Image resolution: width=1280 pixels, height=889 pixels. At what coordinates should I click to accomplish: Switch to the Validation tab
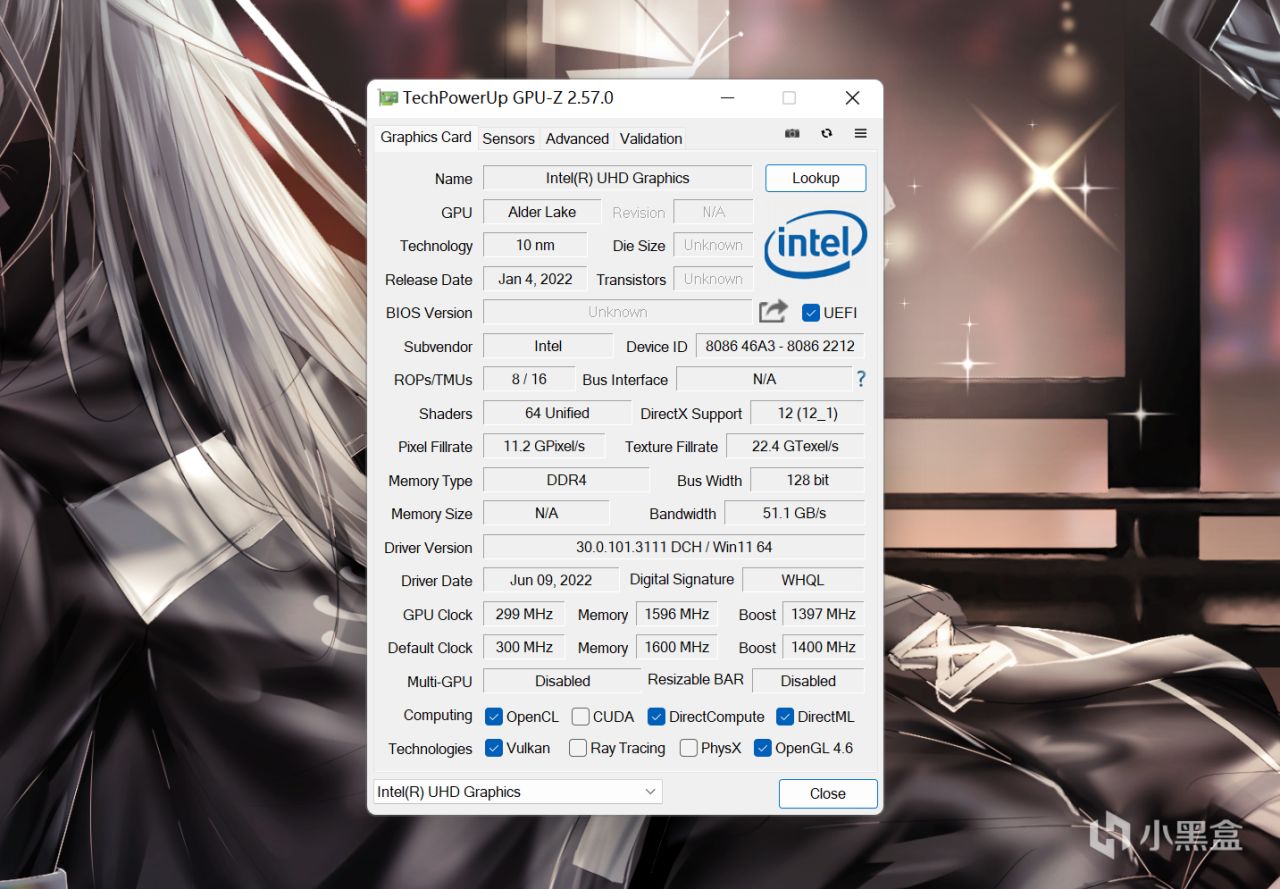651,139
